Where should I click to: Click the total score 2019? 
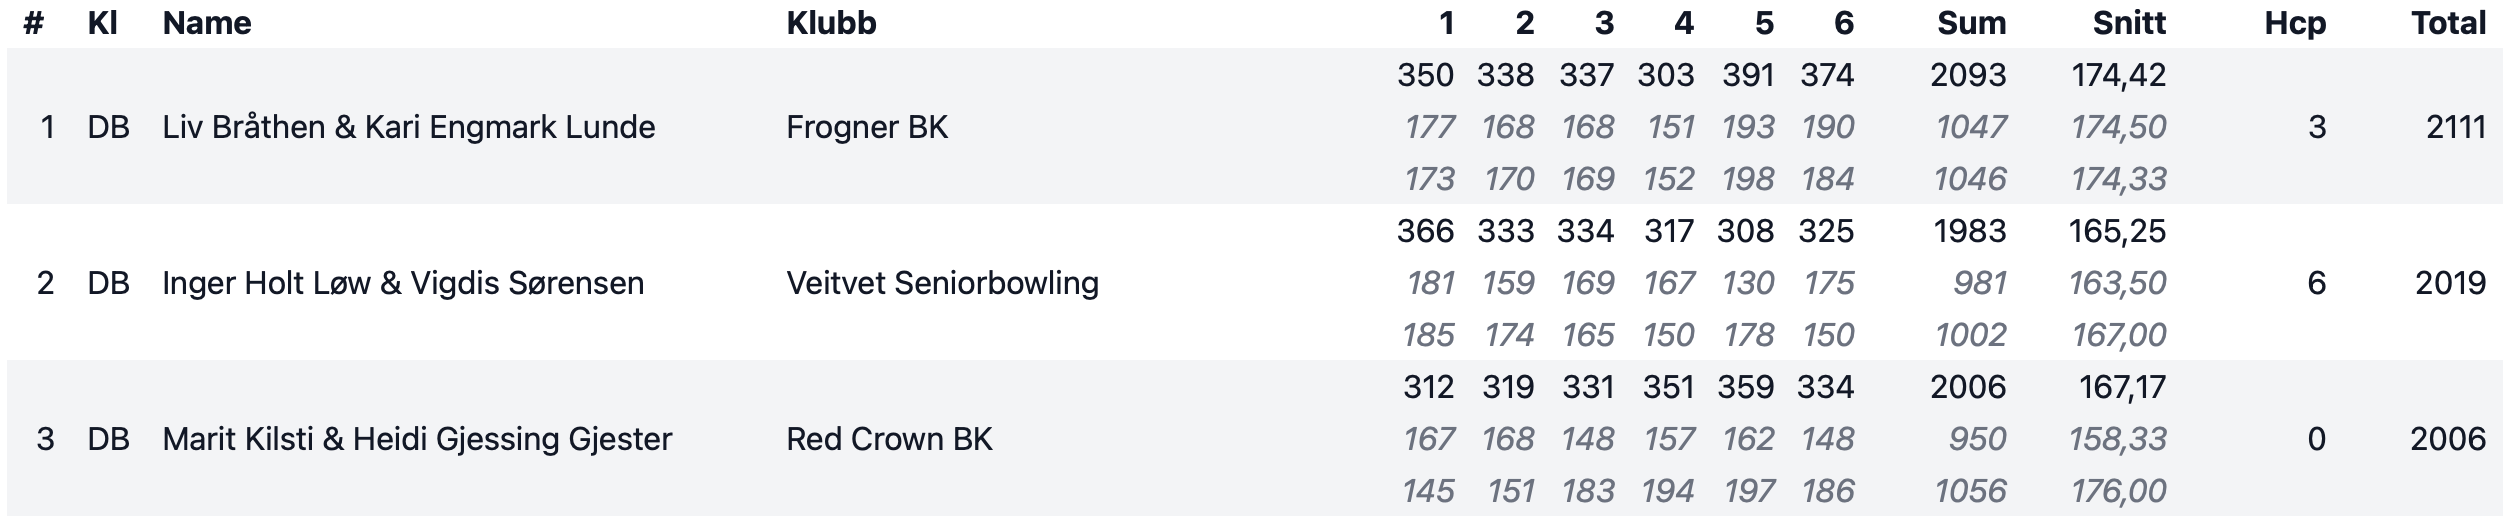[2450, 283]
